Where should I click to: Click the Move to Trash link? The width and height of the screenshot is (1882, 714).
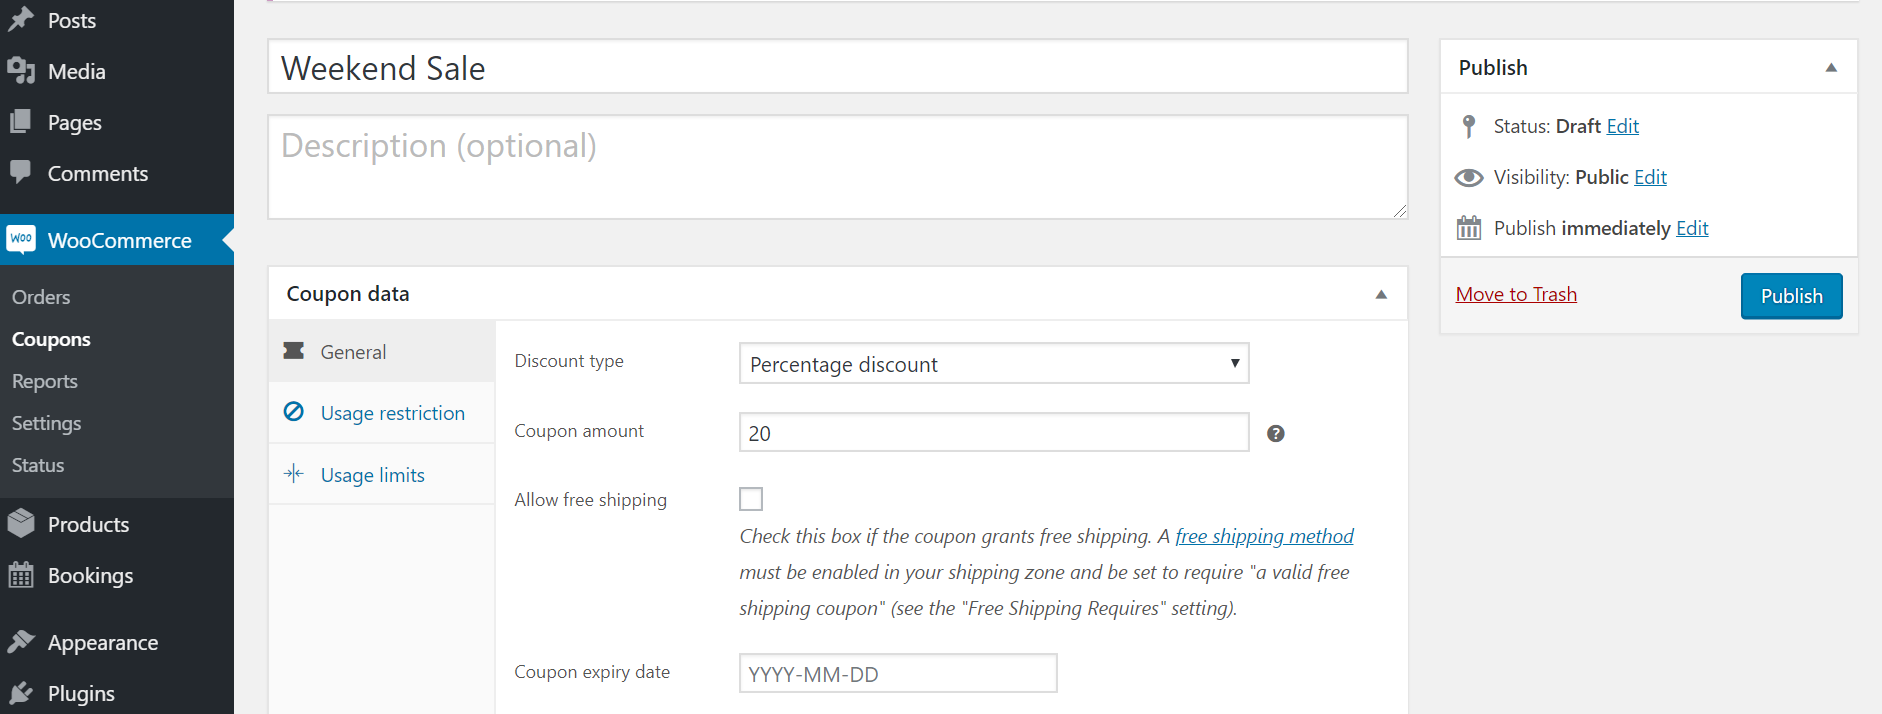(x=1516, y=294)
